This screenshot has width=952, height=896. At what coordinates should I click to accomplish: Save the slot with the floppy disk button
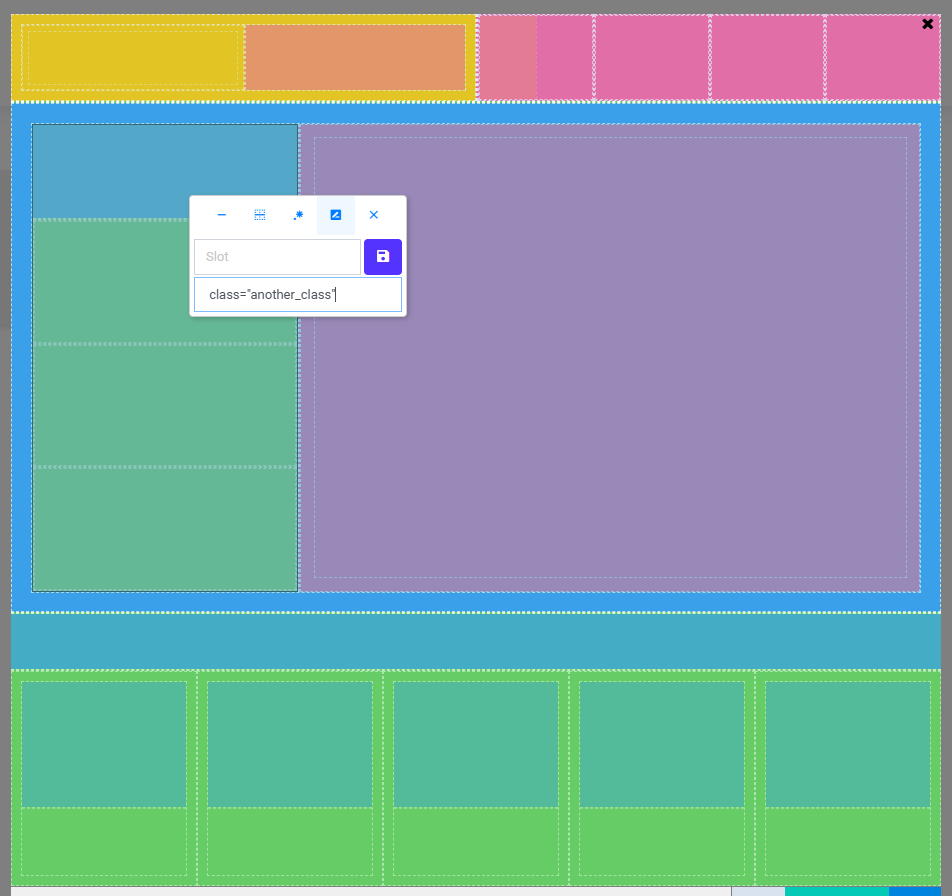pos(383,257)
